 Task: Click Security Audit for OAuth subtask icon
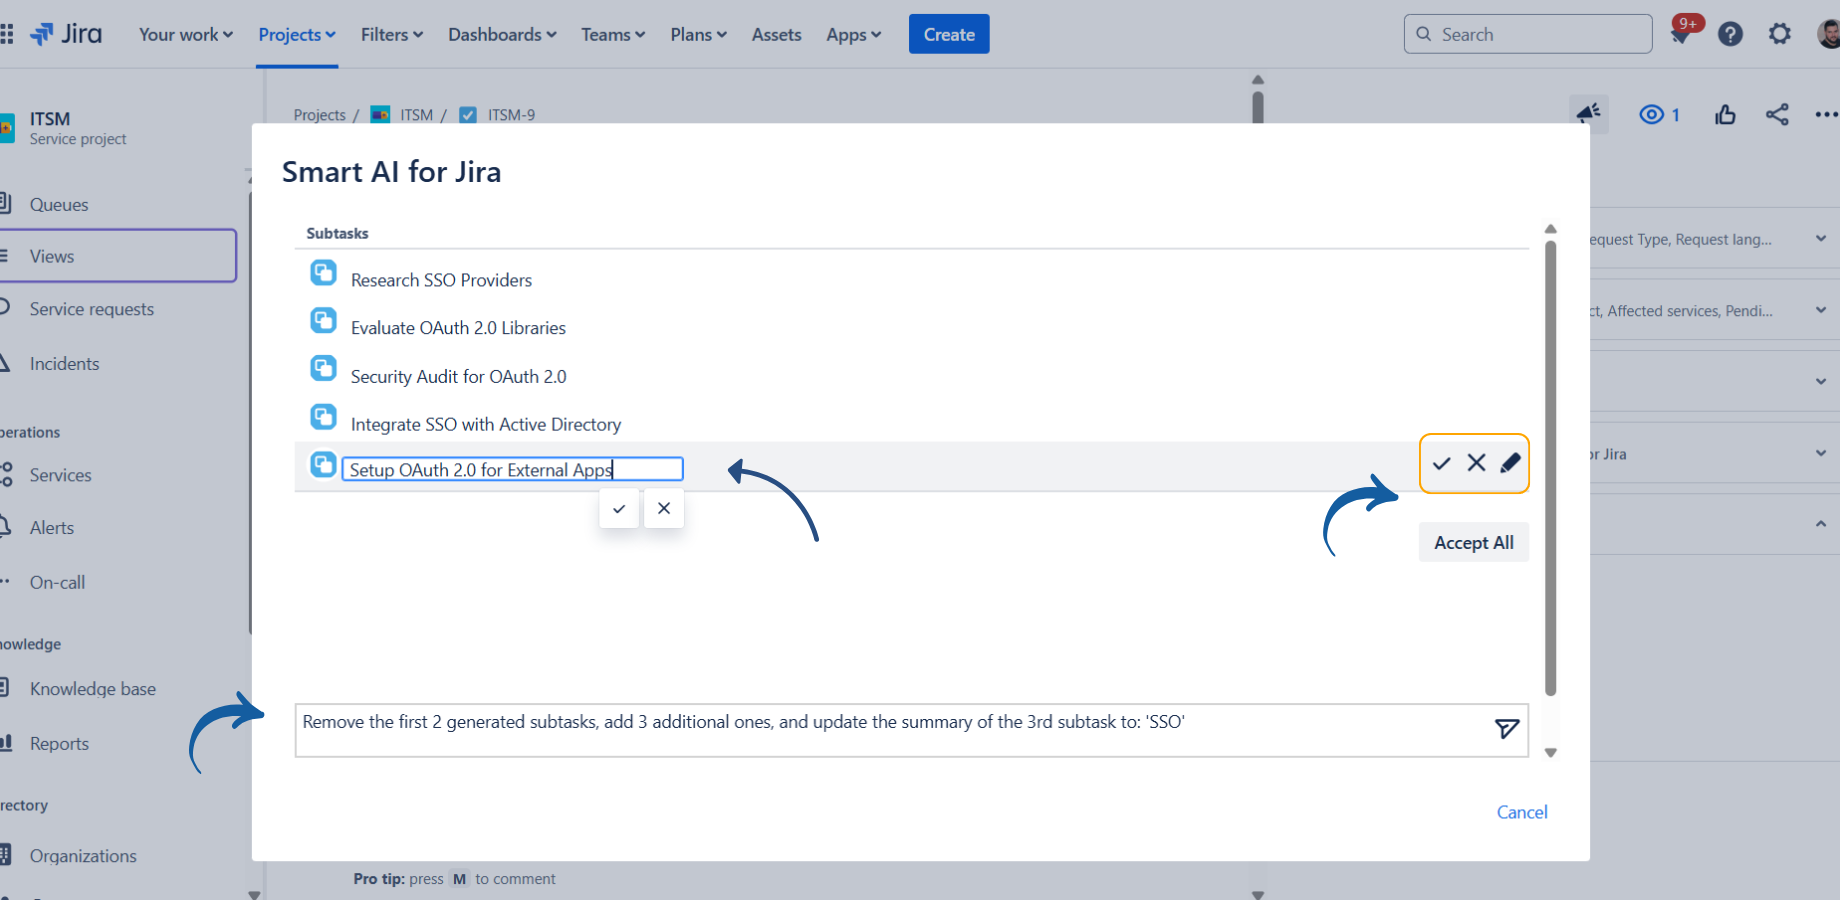323,368
